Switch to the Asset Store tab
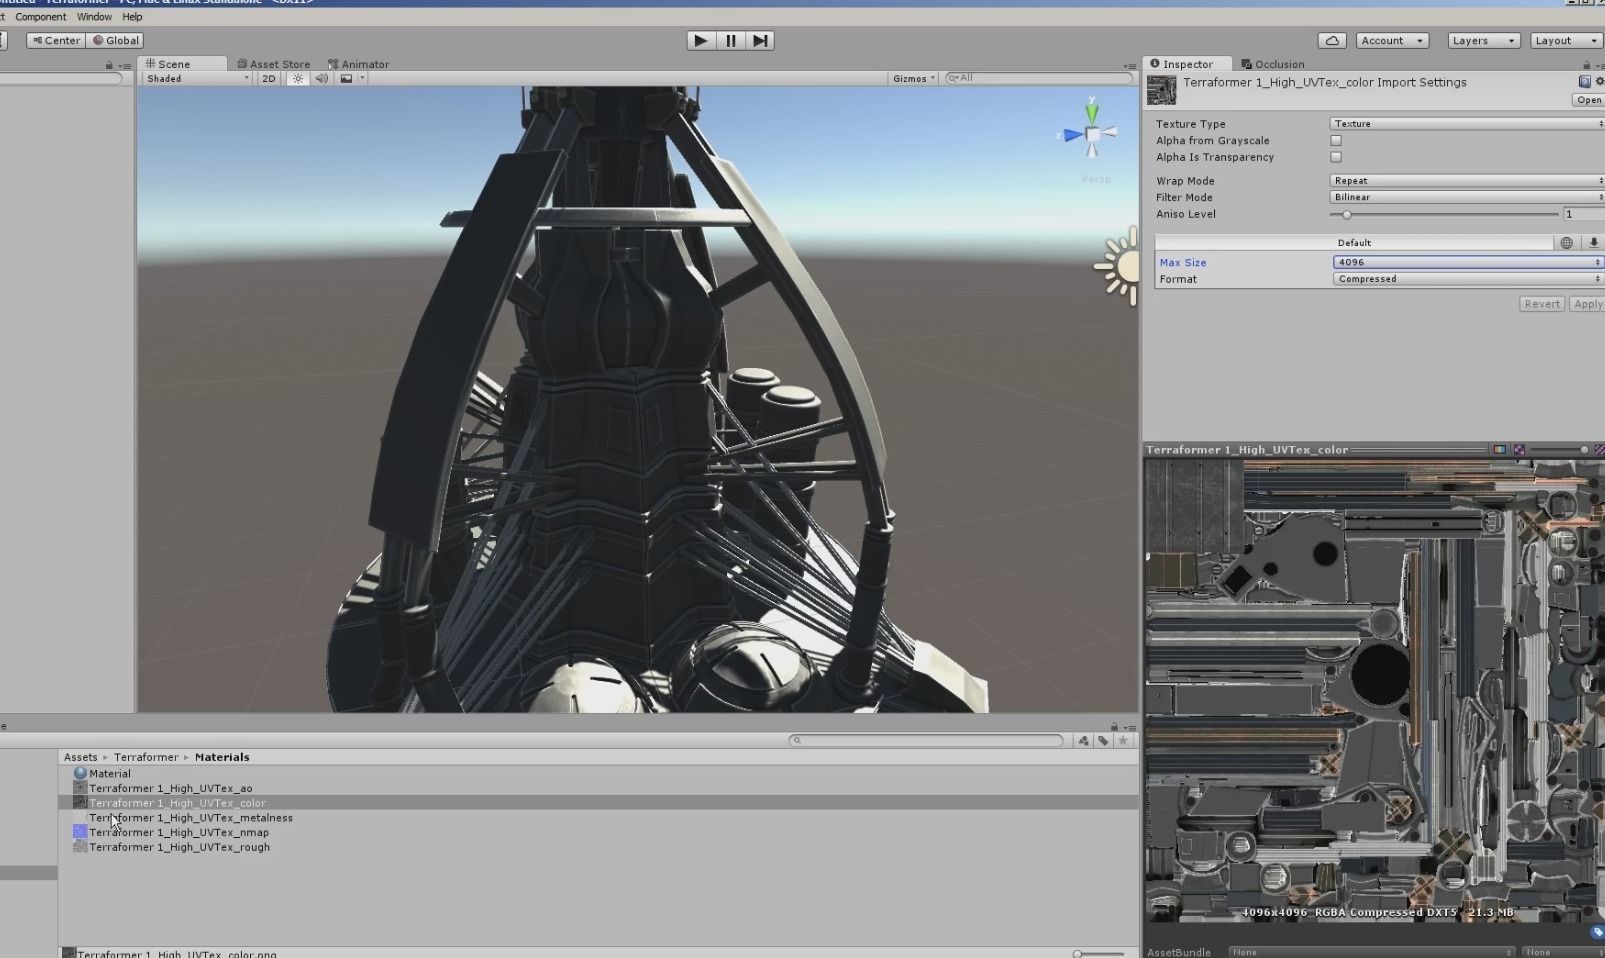The height and width of the screenshot is (958, 1605). pos(274,64)
